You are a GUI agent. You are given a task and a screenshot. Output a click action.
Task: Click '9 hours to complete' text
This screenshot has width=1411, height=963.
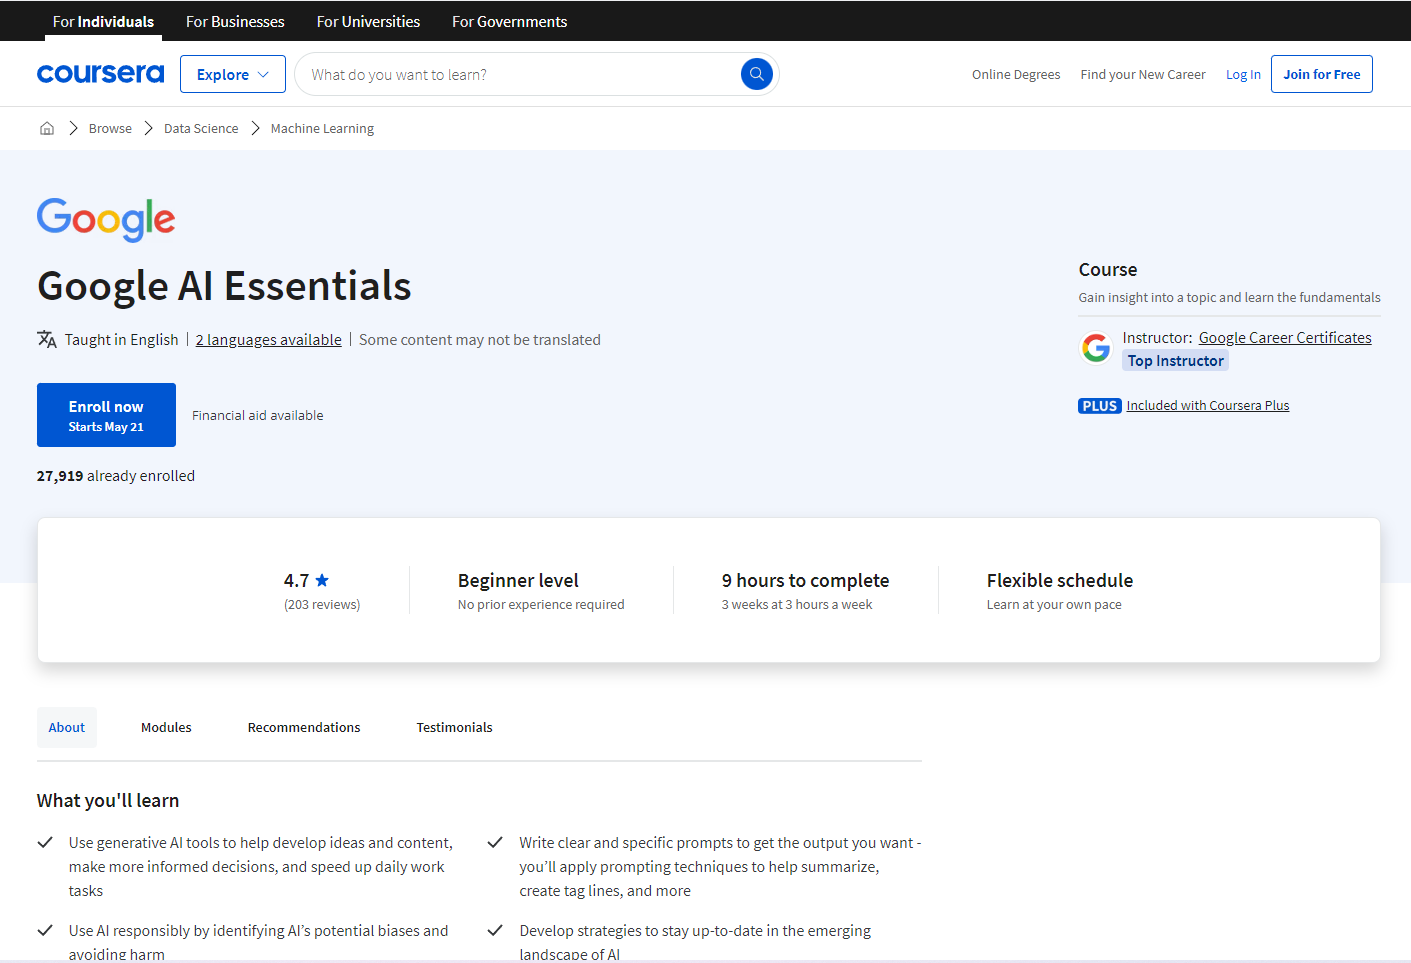pyautogui.click(x=805, y=580)
